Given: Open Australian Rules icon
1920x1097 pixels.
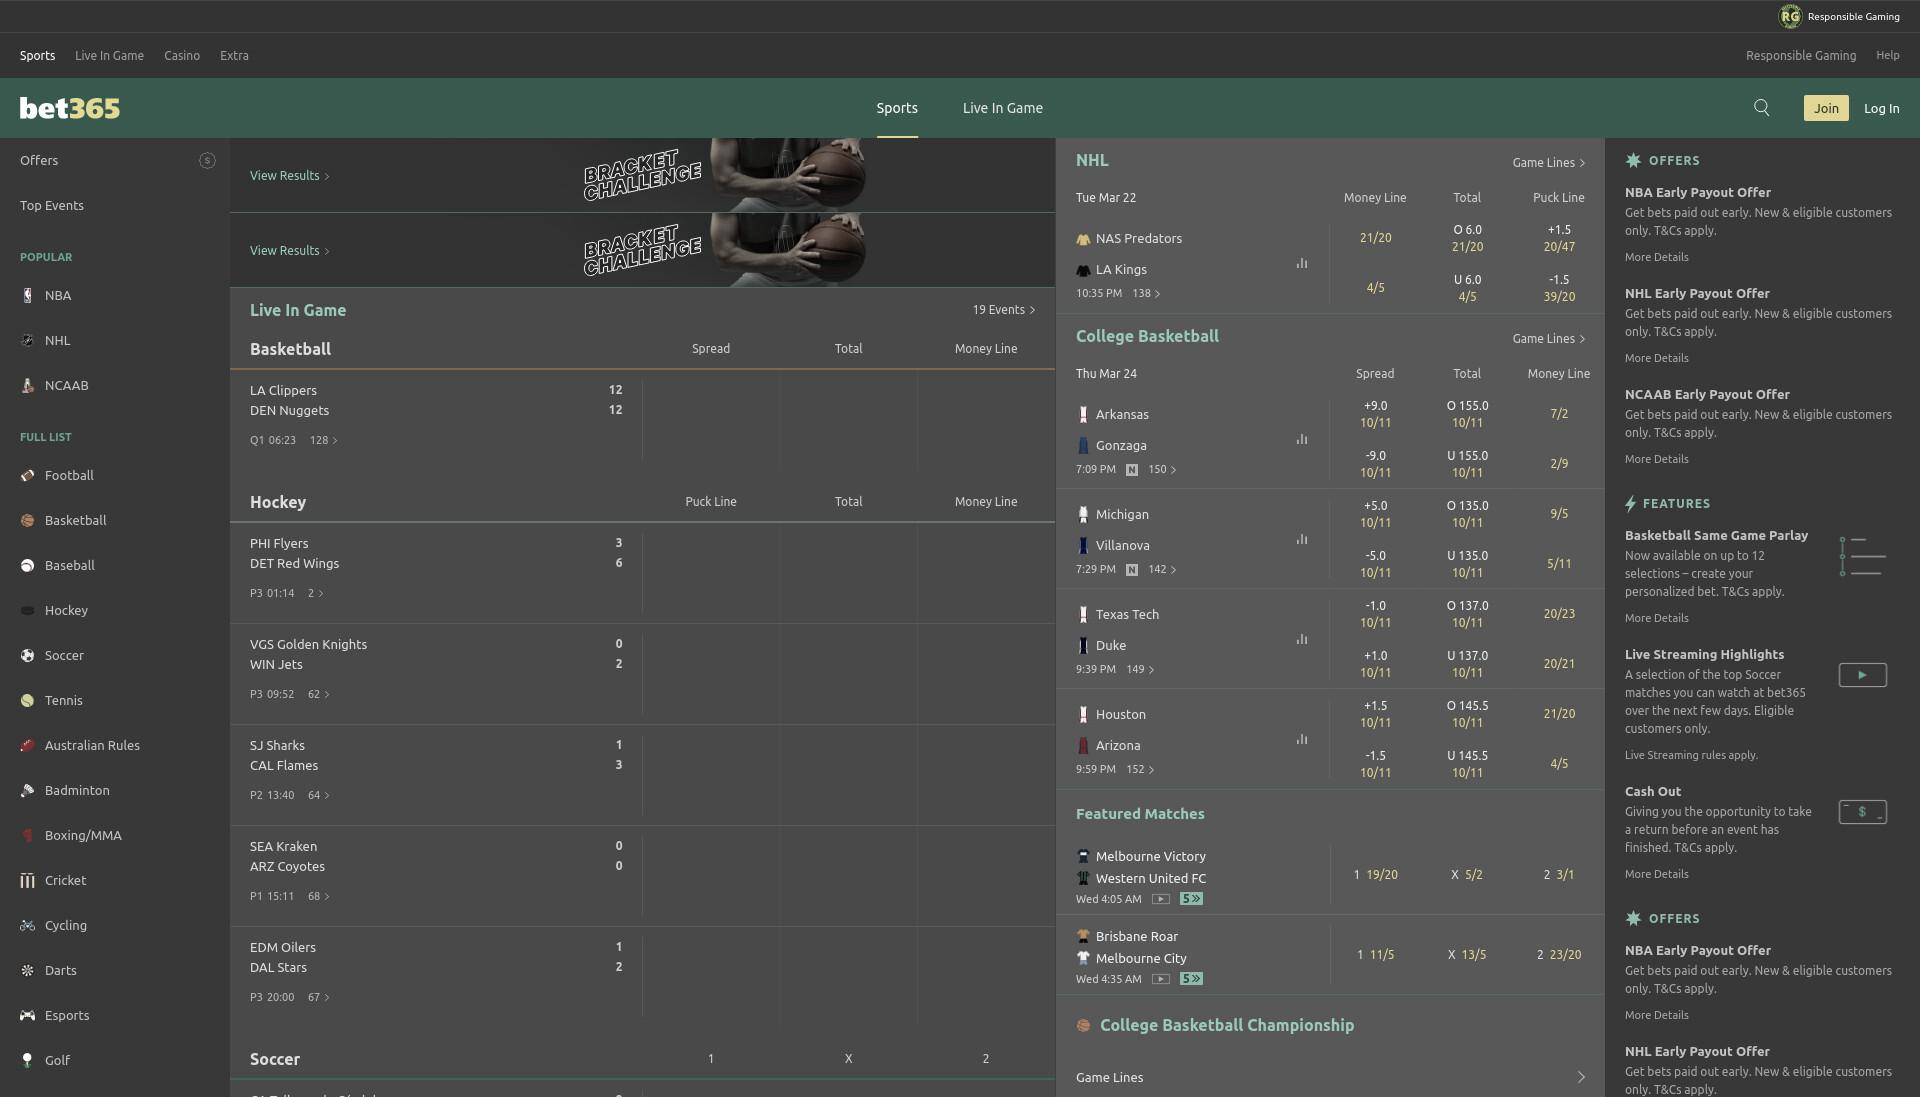Looking at the screenshot, I should [x=28, y=745].
